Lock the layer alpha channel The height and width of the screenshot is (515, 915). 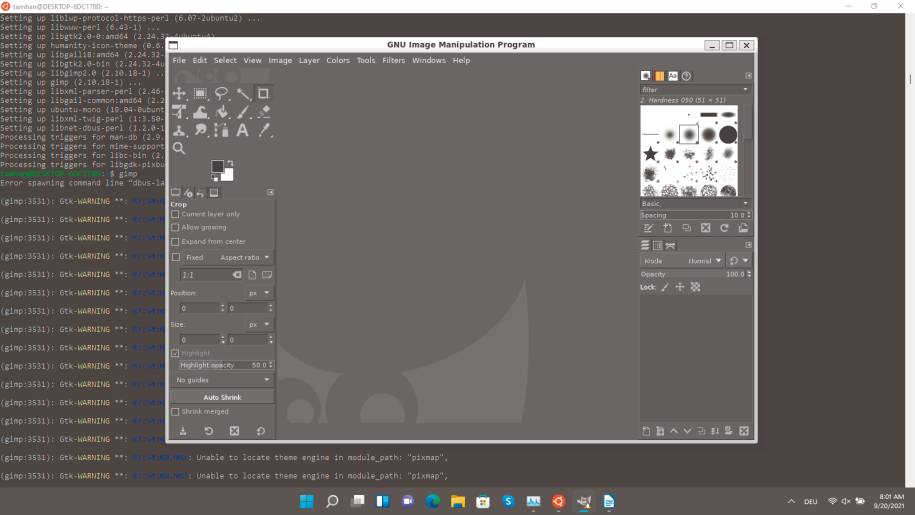695,287
